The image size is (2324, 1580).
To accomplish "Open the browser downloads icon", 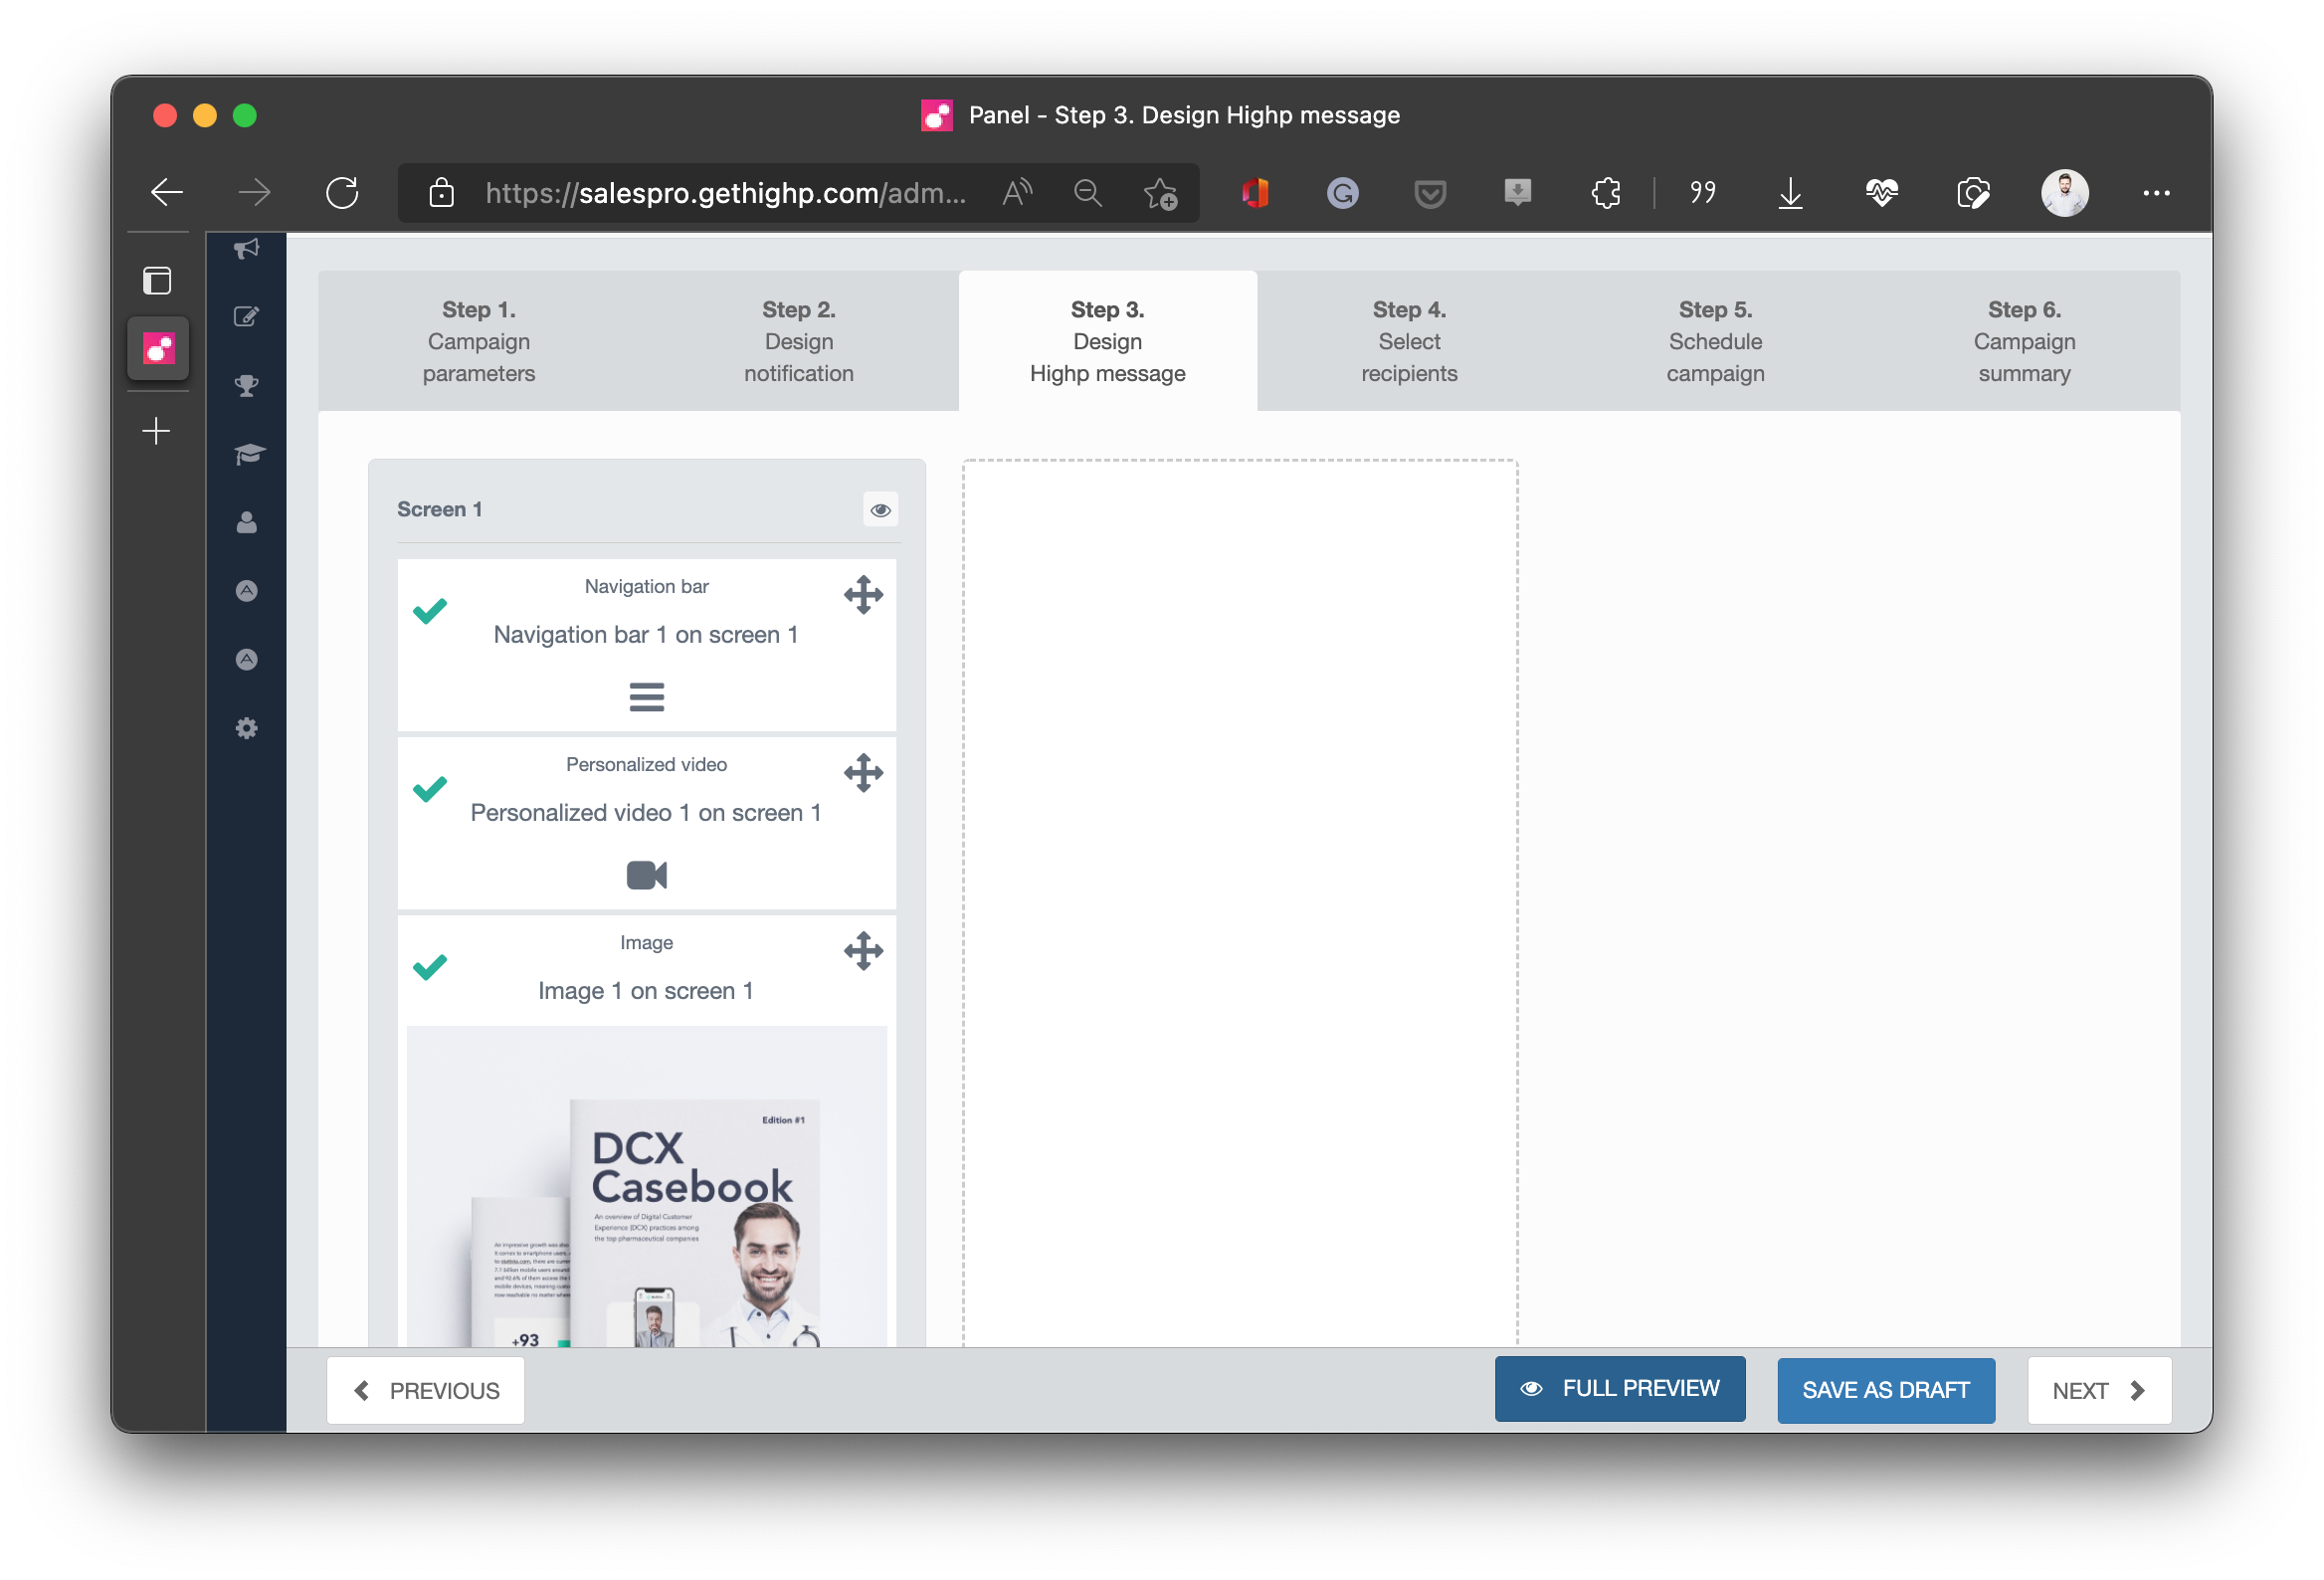I will click(1790, 192).
